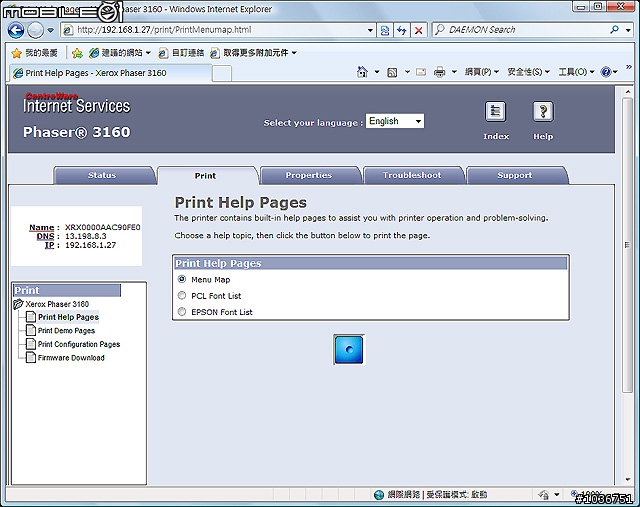Switch to the Properties tab
Image resolution: width=640 pixels, height=507 pixels.
(309, 176)
